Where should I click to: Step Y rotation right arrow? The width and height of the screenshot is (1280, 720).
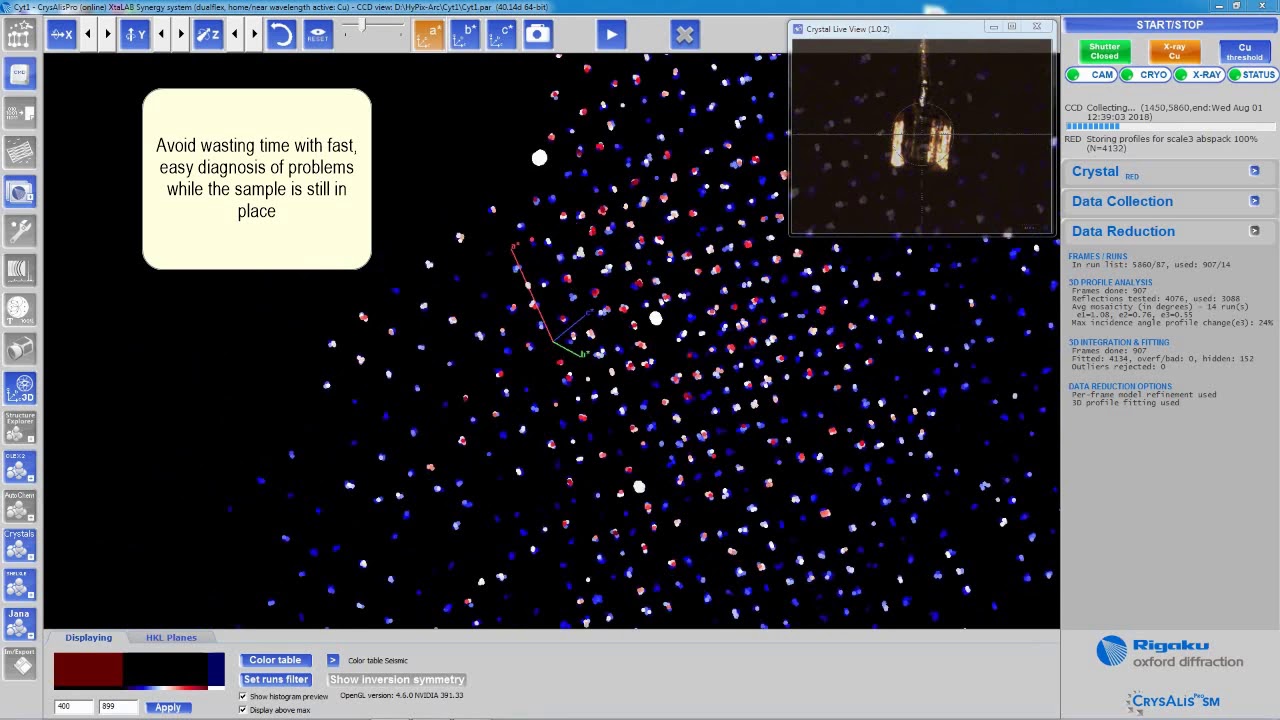[181, 35]
